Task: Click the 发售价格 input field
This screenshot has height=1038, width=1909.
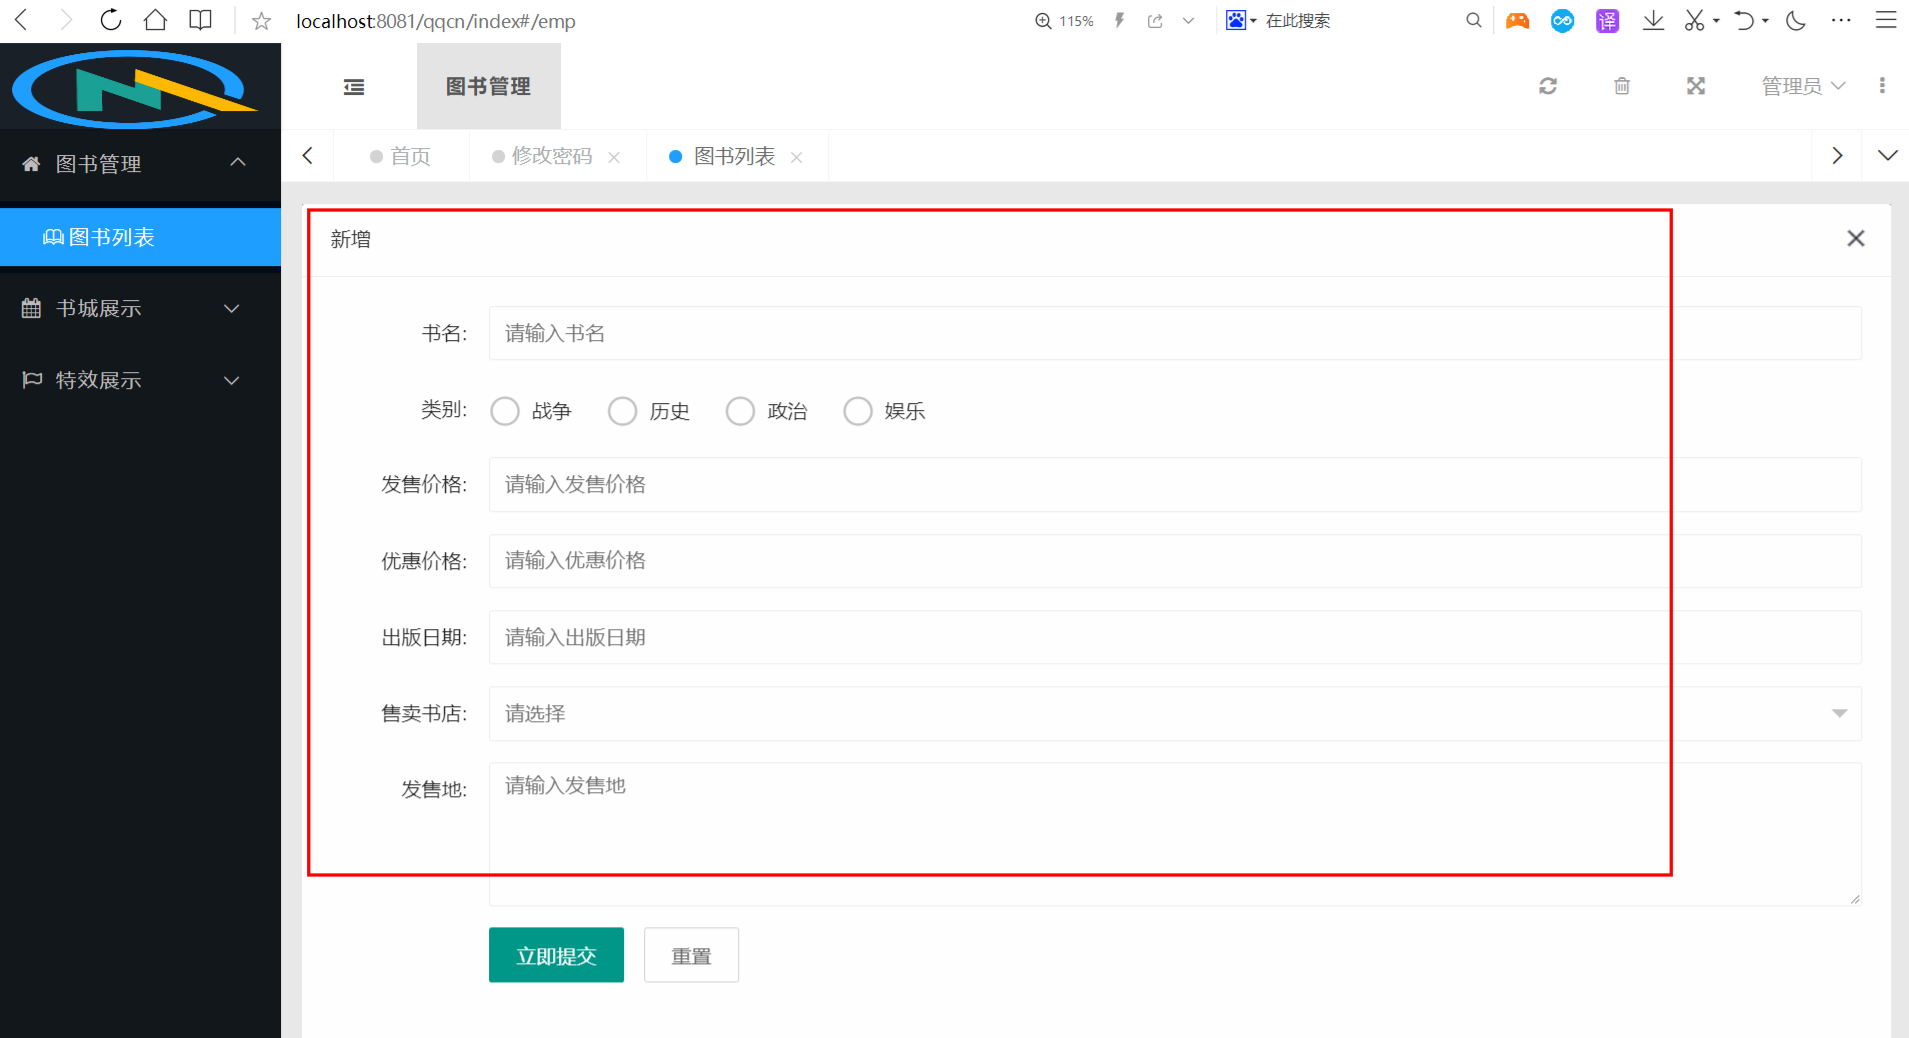Action: point(1175,484)
